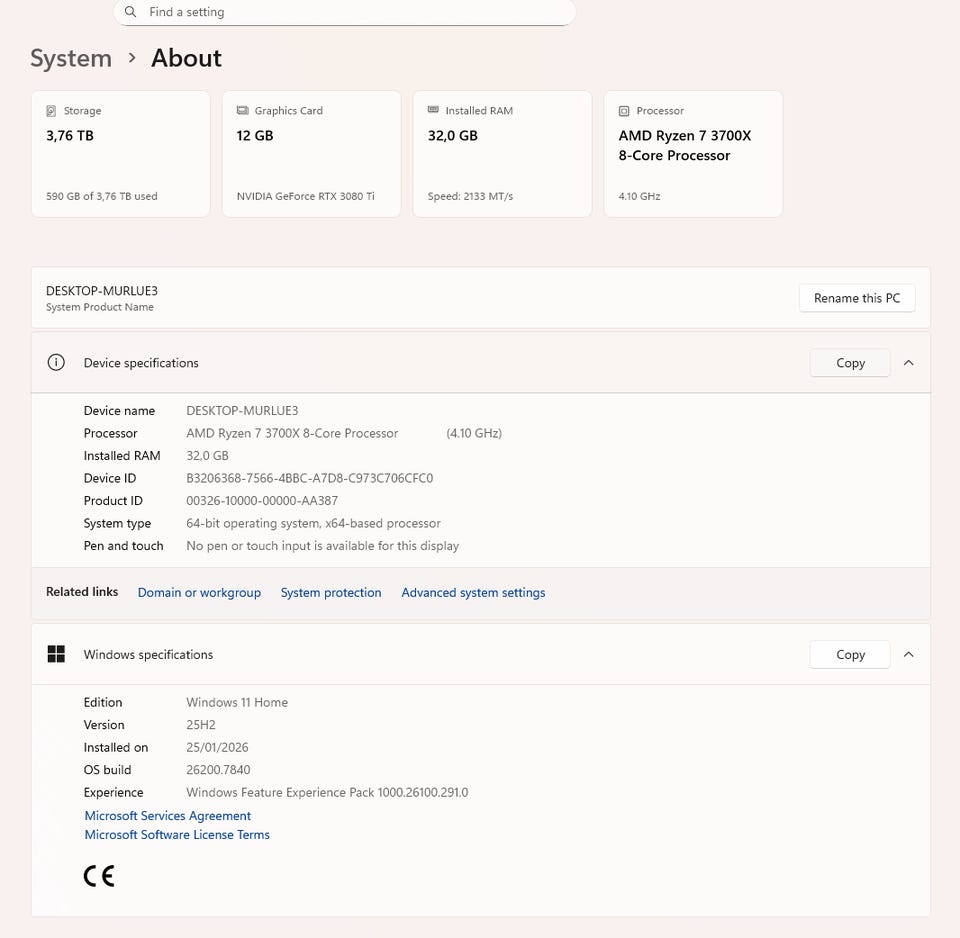Click the Device specifications info icon
Screen dimensions: 960x938
(x=56, y=363)
